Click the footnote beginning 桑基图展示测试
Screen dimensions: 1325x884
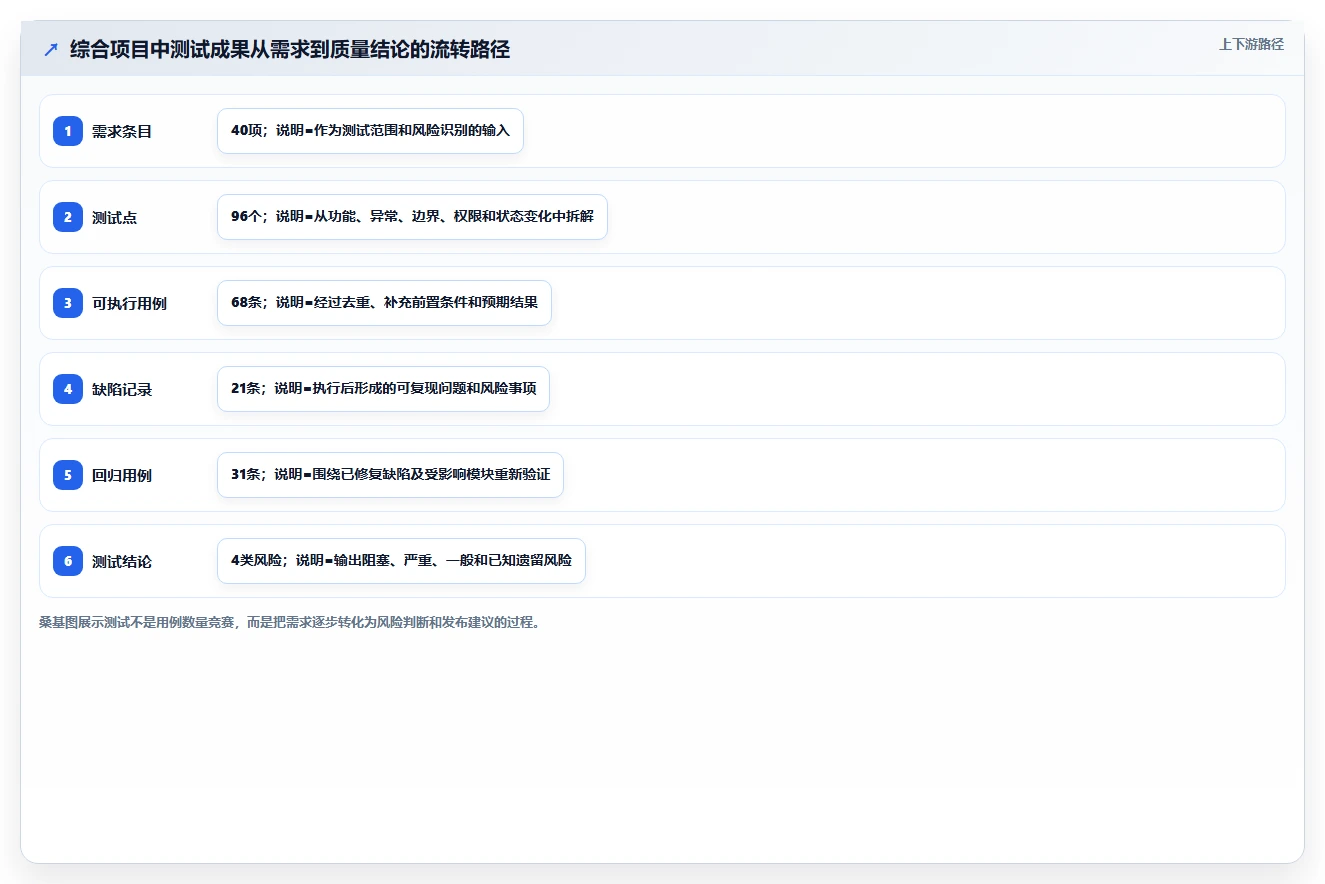point(291,622)
